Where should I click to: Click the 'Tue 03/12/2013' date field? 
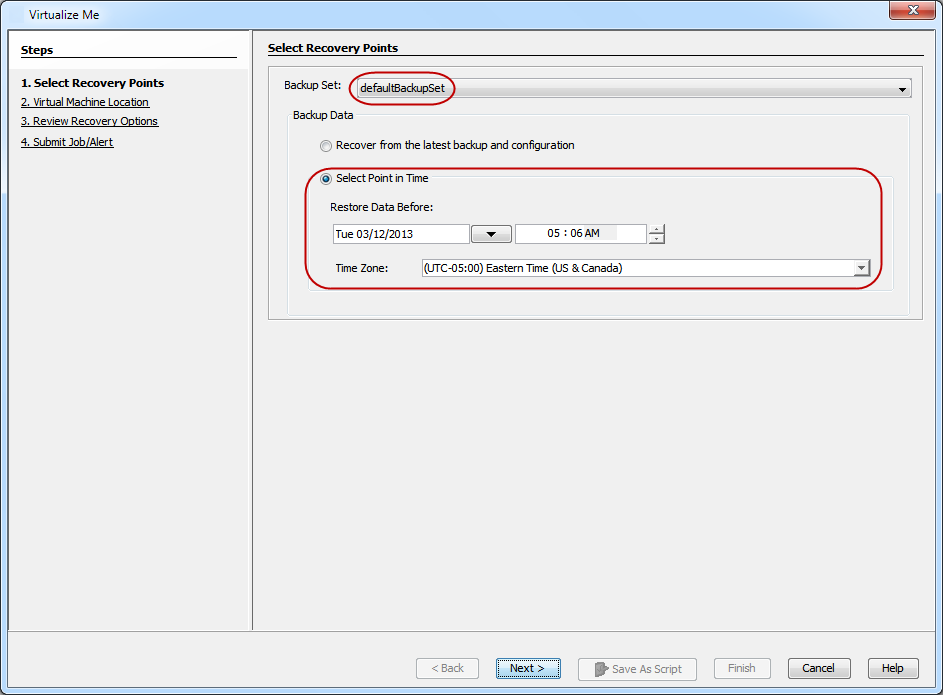[400, 234]
